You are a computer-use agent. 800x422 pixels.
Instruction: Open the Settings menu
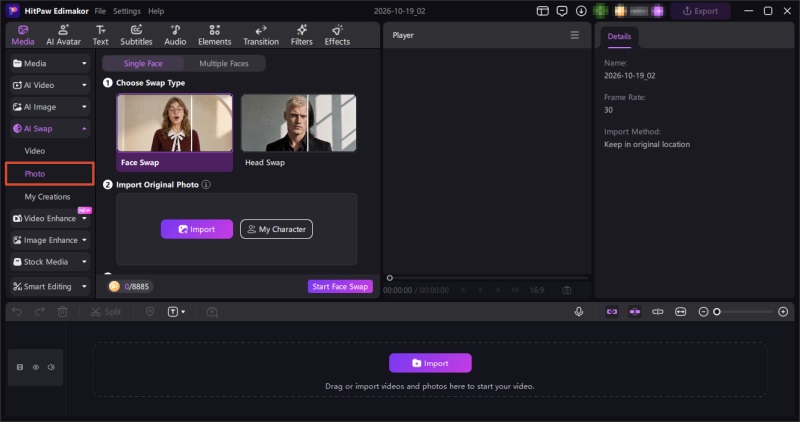127,11
